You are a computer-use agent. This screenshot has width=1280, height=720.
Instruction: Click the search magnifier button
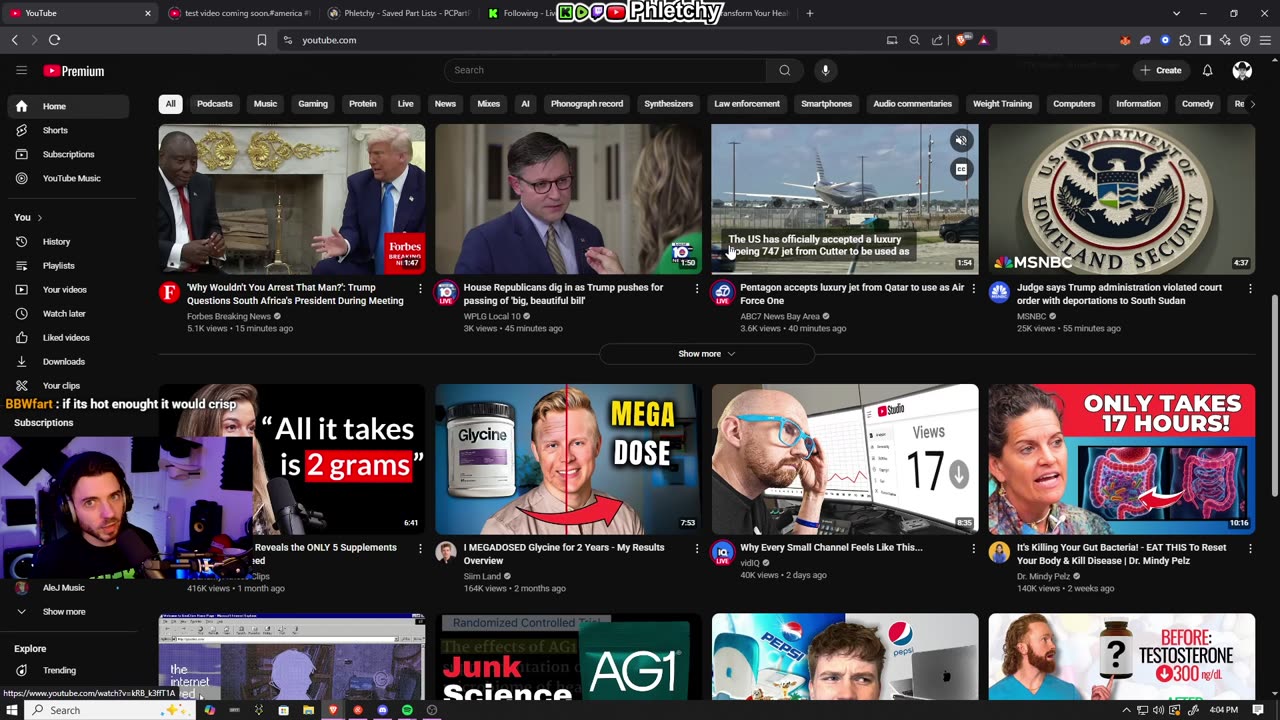(785, 70)
